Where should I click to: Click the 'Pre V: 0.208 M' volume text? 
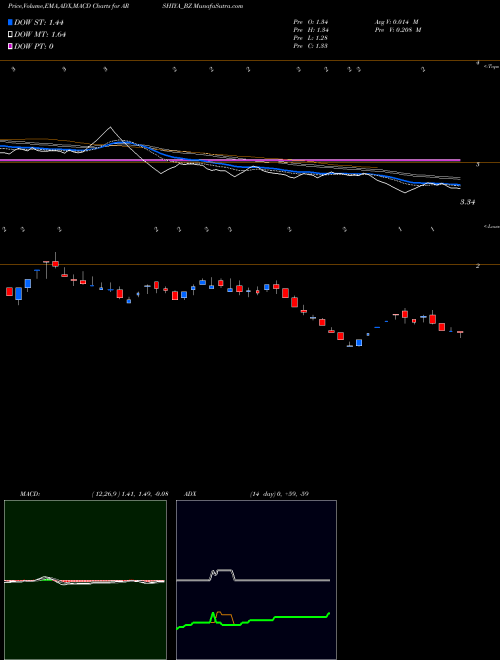click(398, 30)
